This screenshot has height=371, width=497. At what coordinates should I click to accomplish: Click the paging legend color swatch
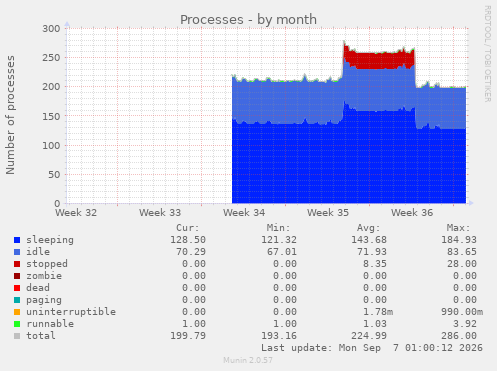(17, 300)
